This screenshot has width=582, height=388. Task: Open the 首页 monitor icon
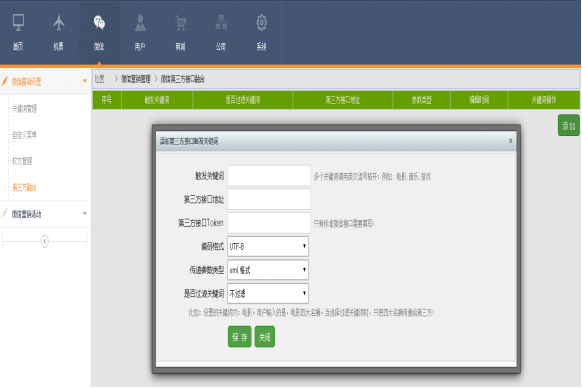18,23
